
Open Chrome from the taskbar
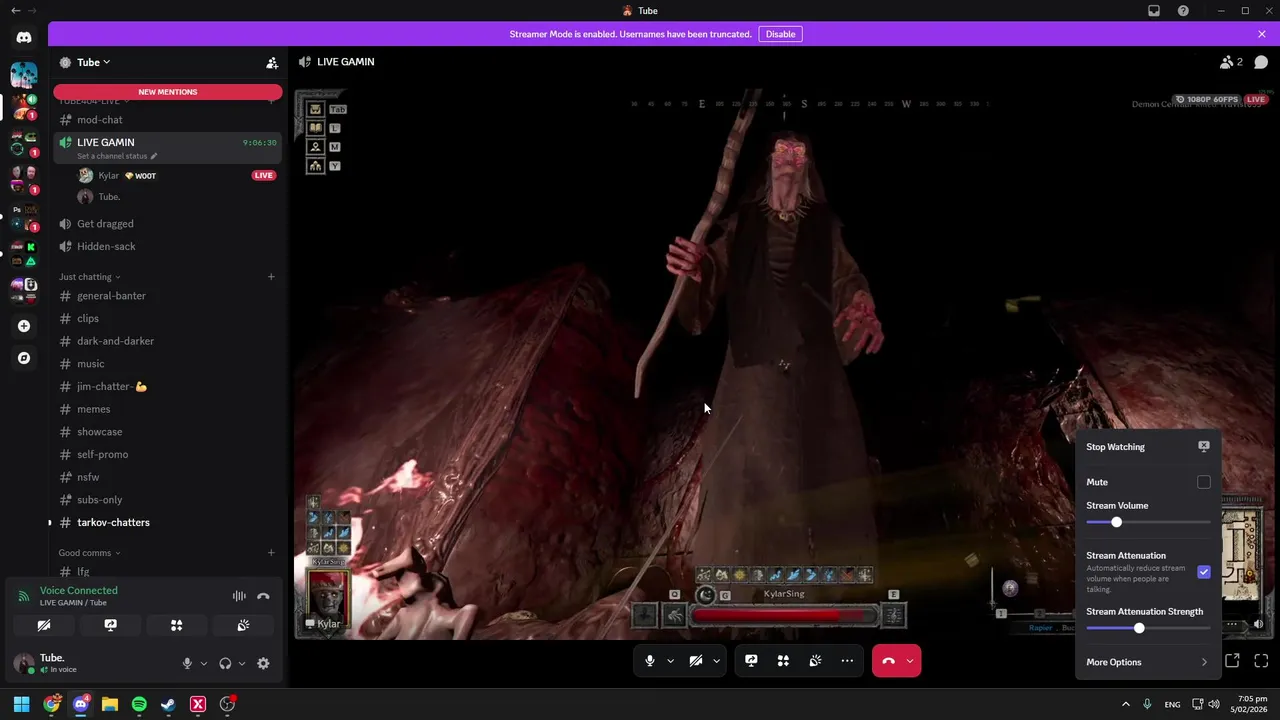tap(51, 704)
